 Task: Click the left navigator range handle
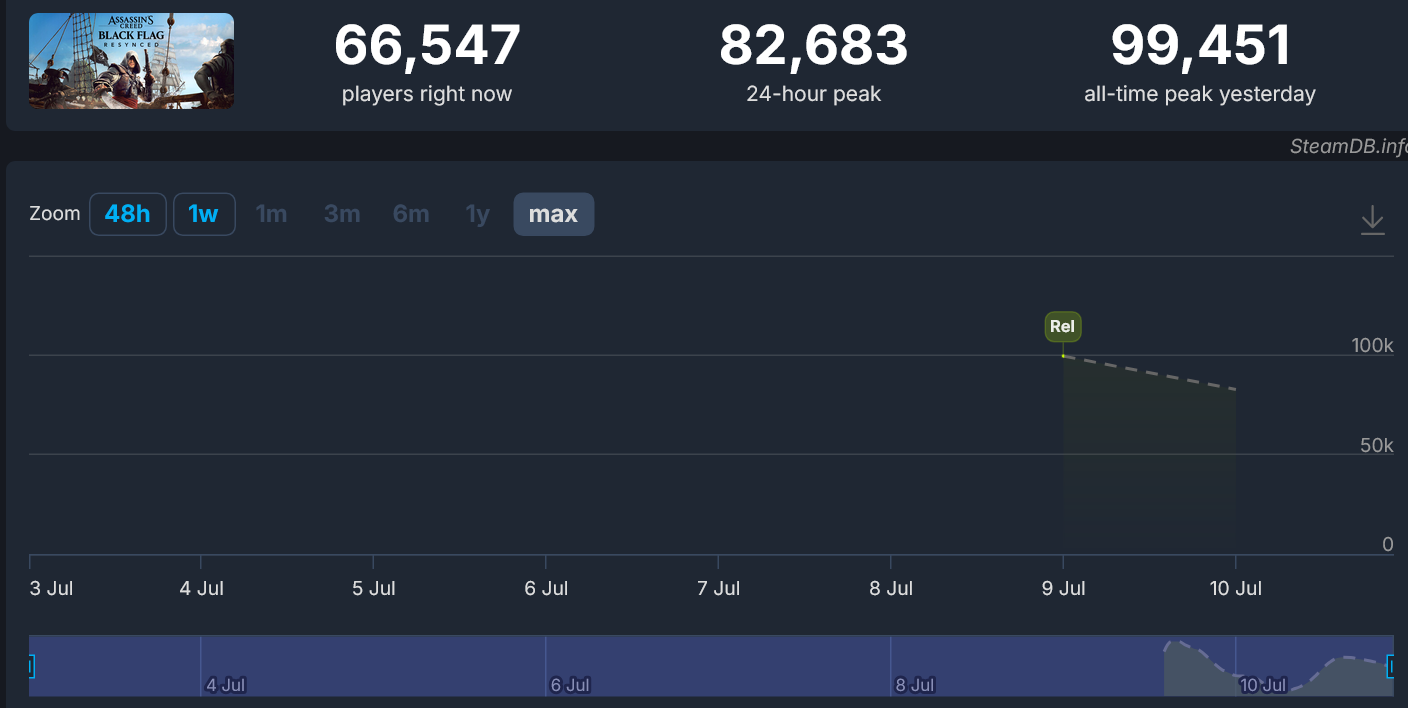click(x=30, y=666)
